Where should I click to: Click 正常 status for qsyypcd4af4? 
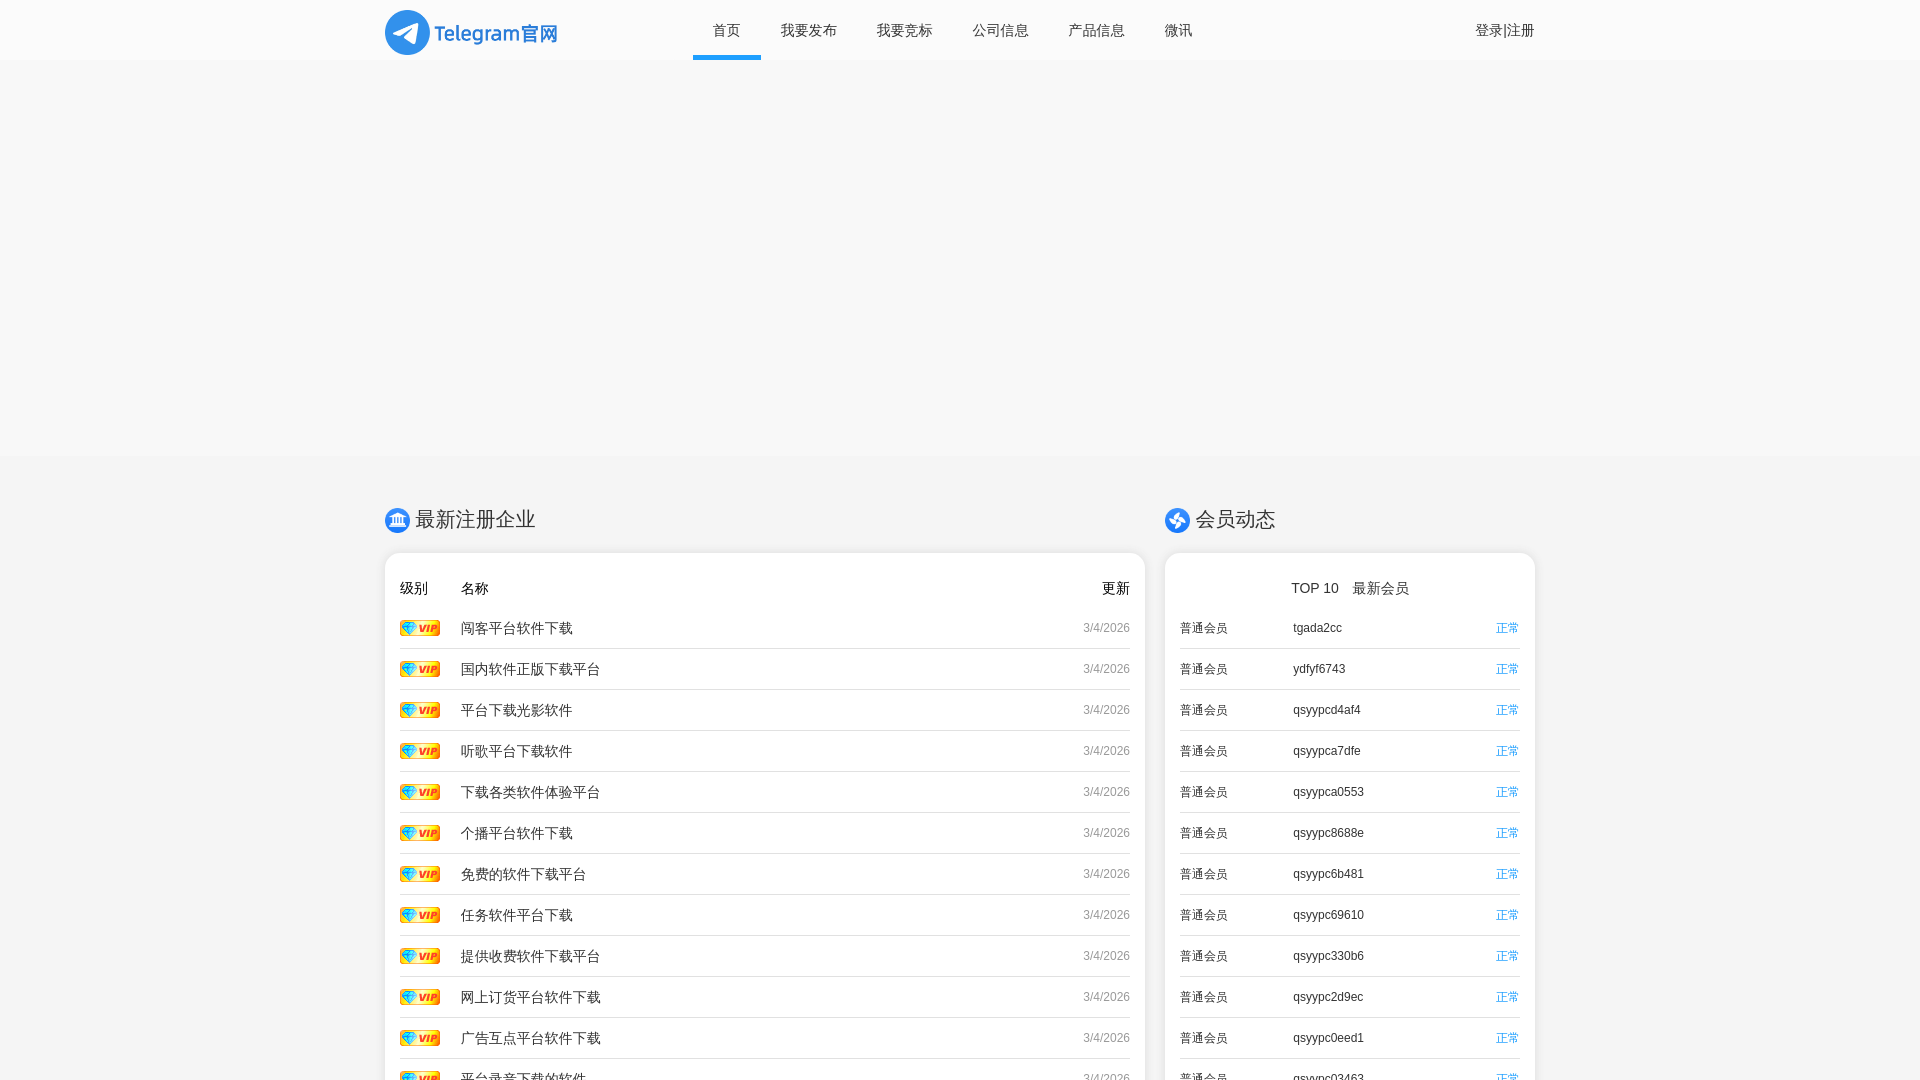click(1508, 710)
